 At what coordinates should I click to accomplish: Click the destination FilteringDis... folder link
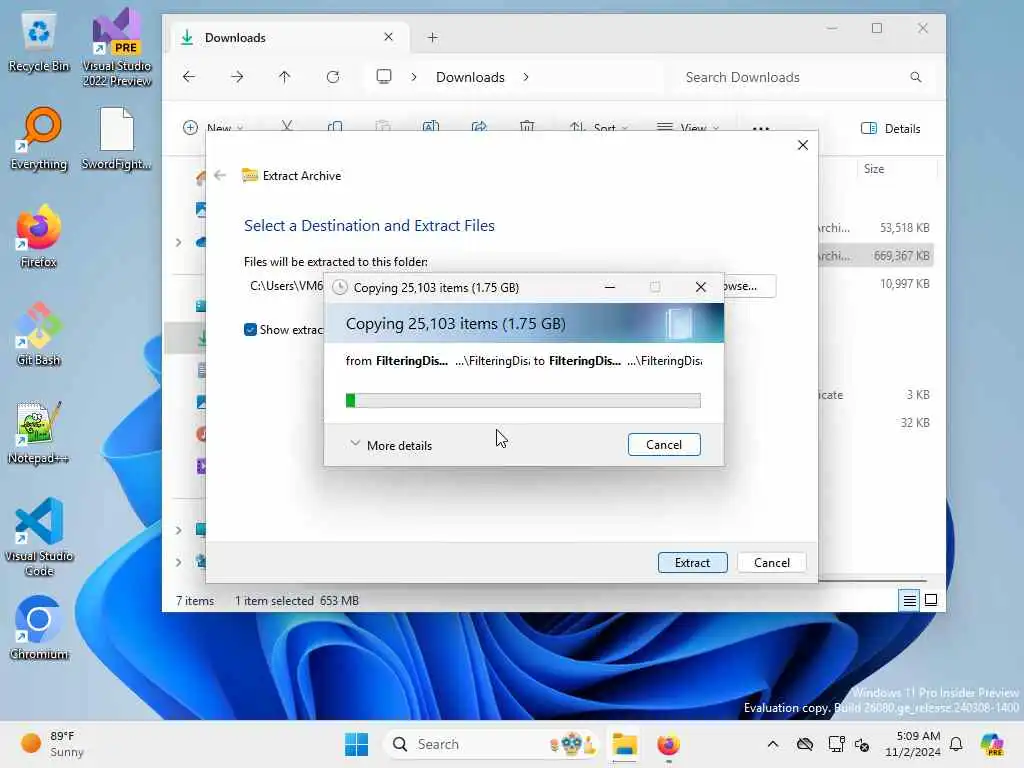click(585, 361)
